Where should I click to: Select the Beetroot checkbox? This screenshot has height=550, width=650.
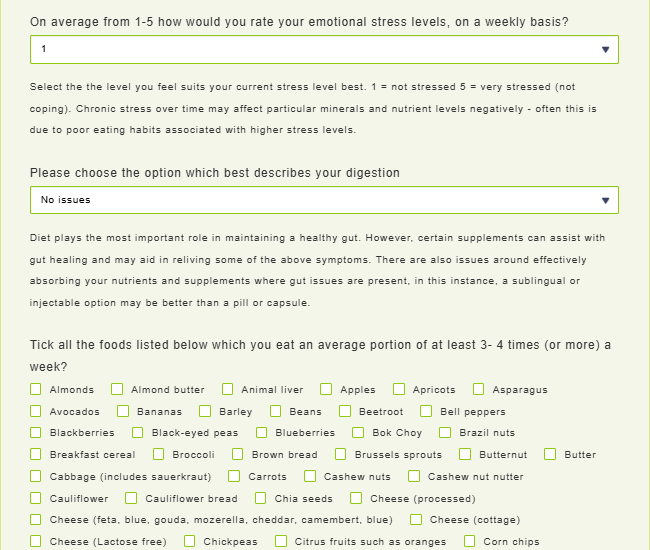(x=345, y=411)
